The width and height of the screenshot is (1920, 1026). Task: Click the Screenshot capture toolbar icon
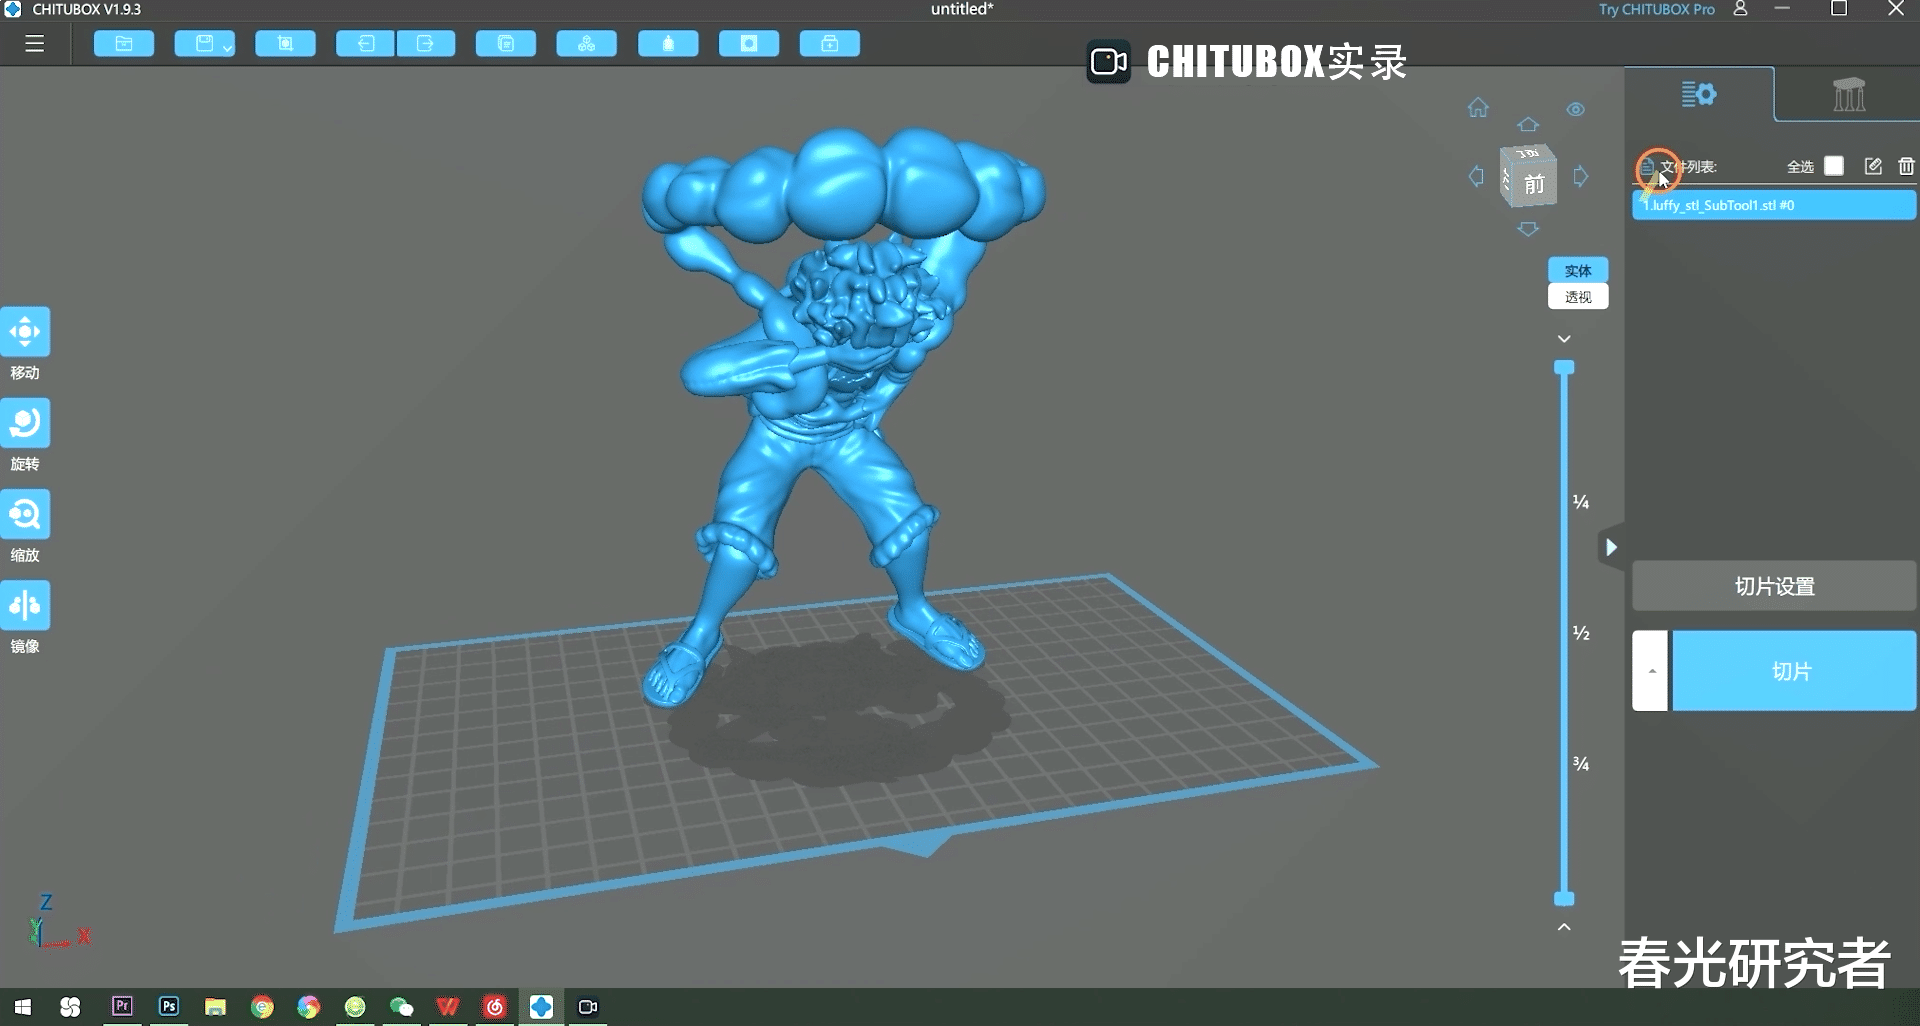pos(285,44)
